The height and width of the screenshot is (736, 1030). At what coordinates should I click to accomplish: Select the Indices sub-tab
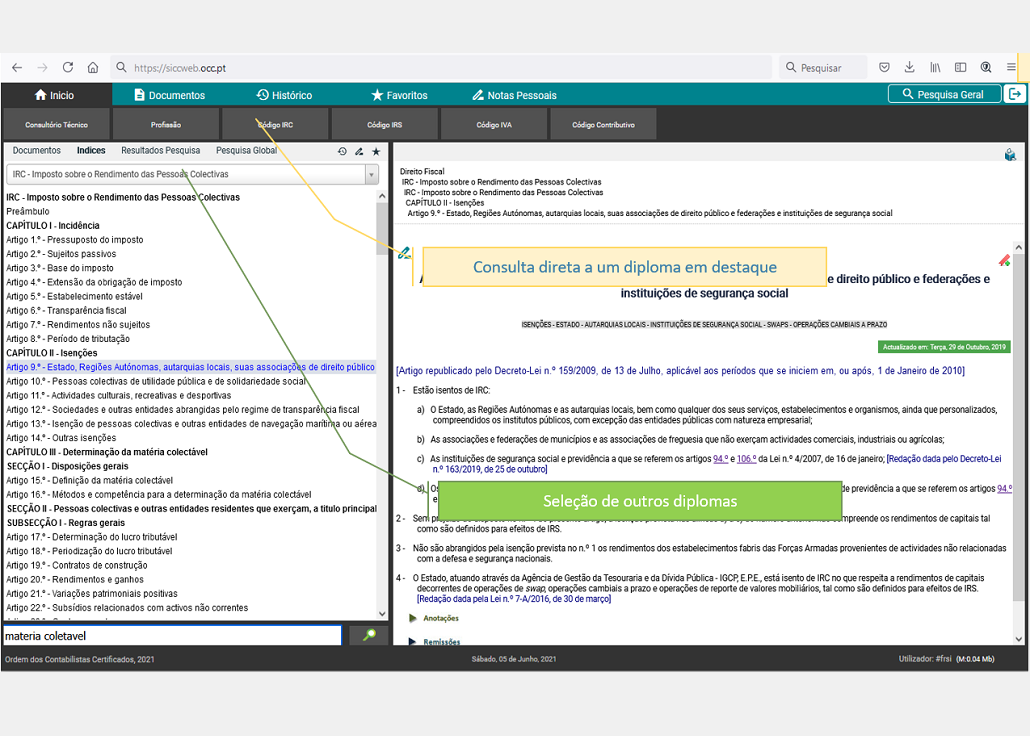[91, 150]
